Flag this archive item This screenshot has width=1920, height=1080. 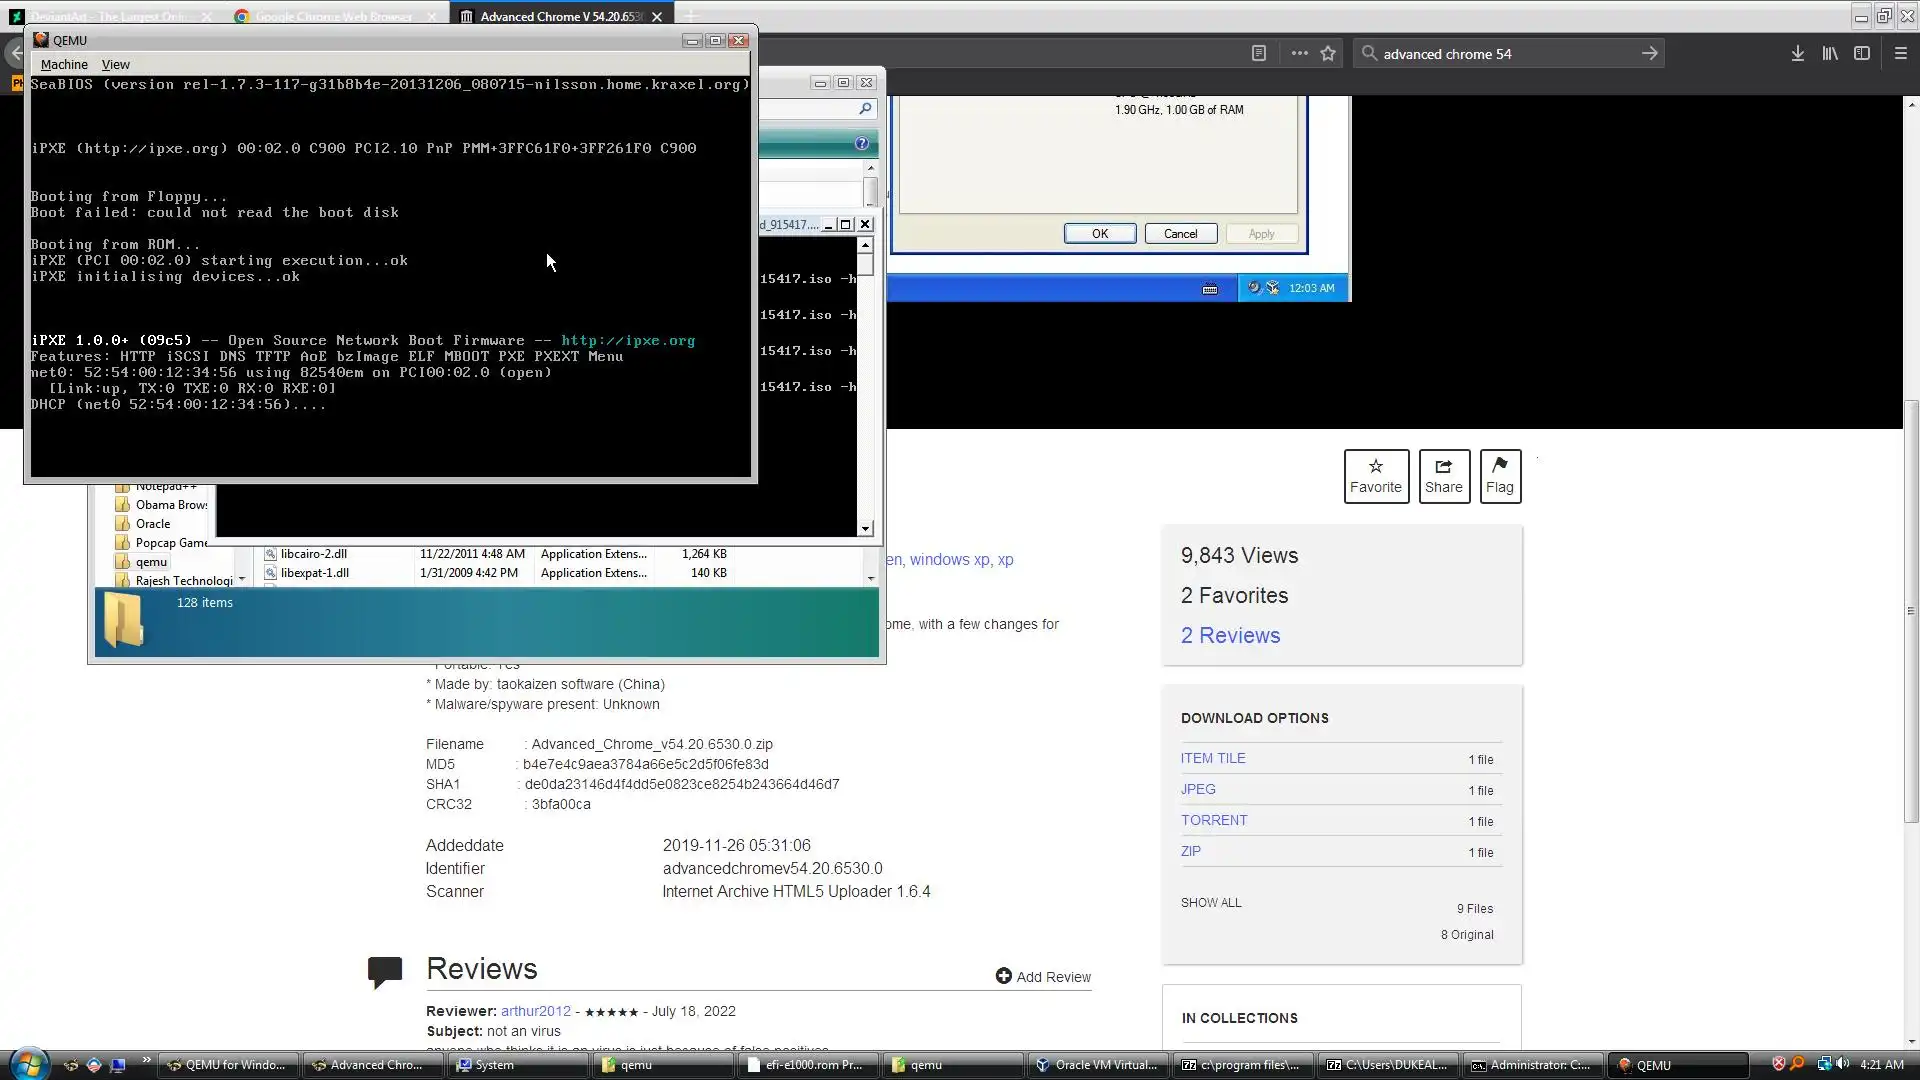pyautogui.click(x=1499, y=476)
